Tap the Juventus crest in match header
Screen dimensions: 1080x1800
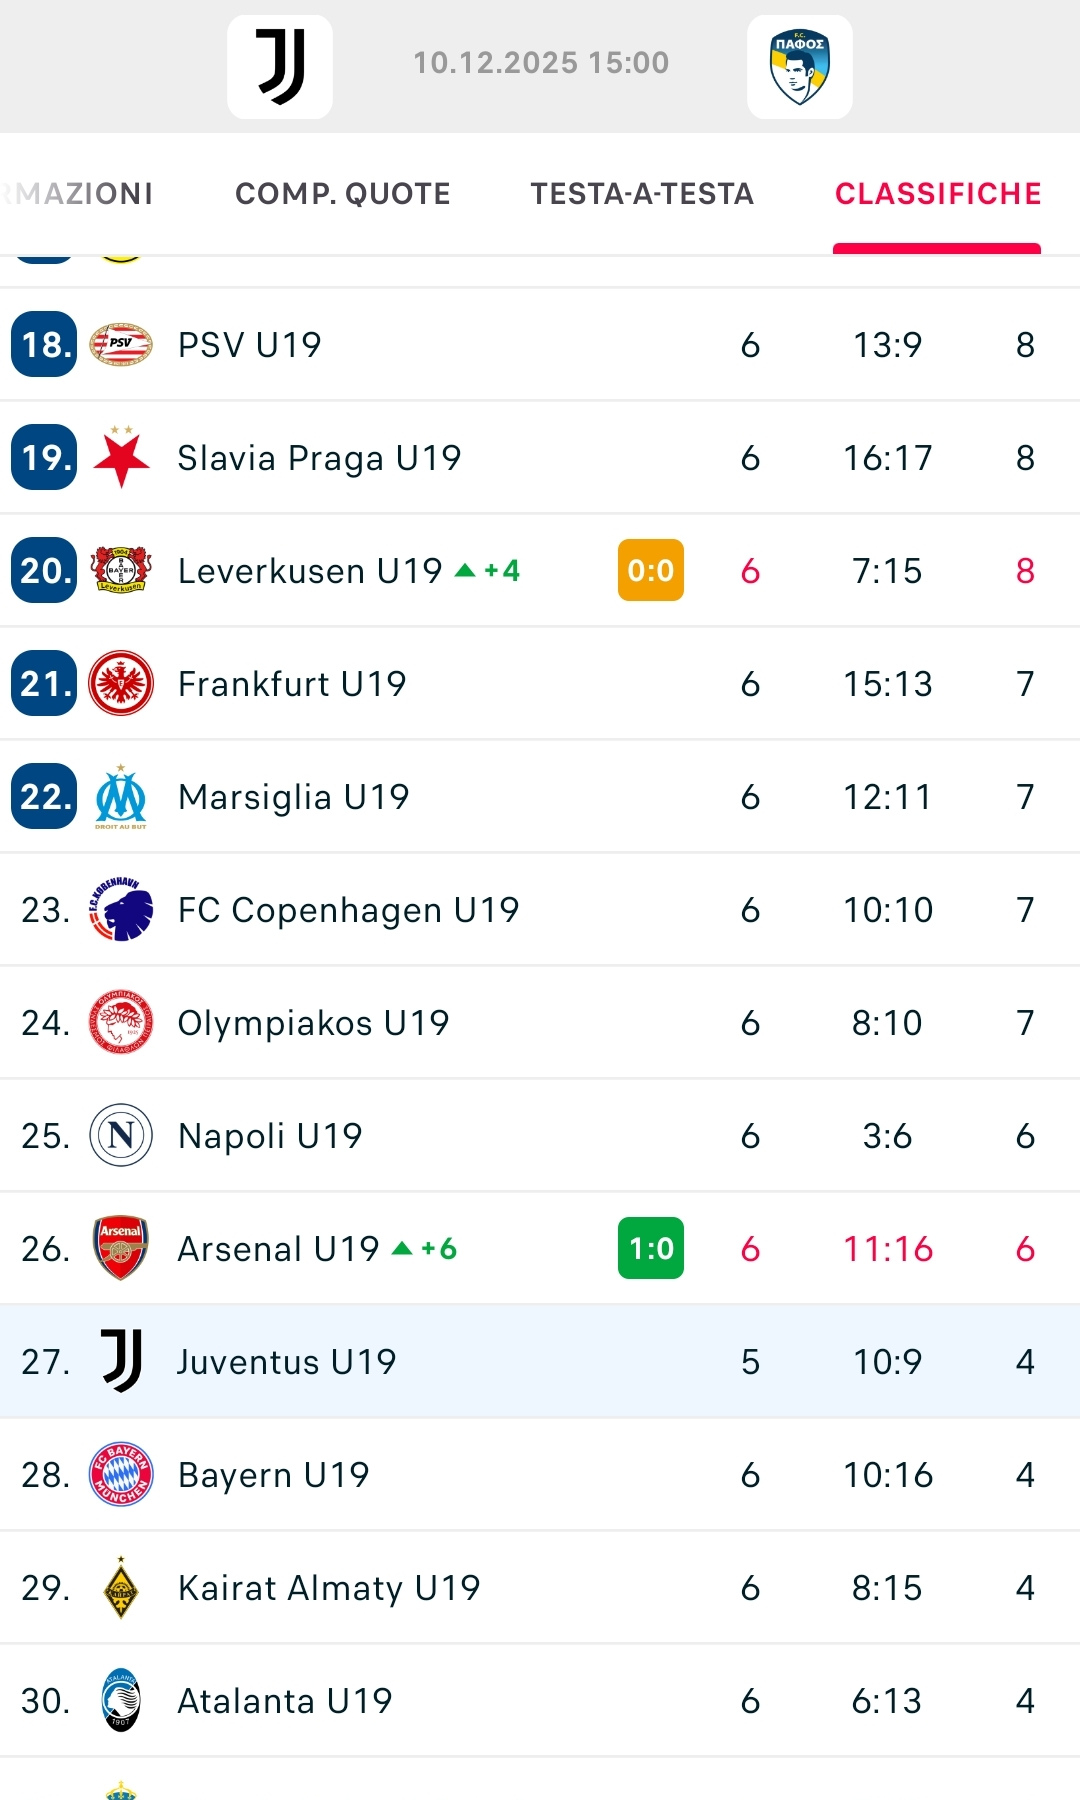[x=280, y=67]
